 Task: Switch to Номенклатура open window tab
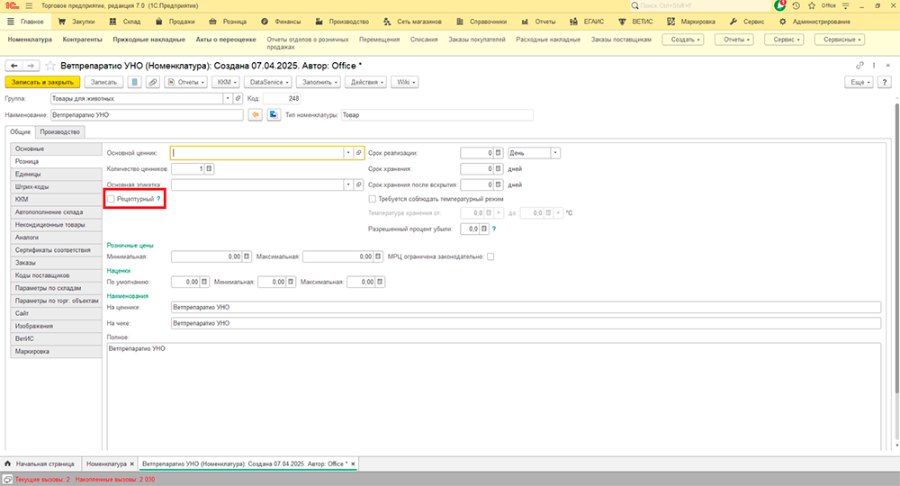coord(106,464)
